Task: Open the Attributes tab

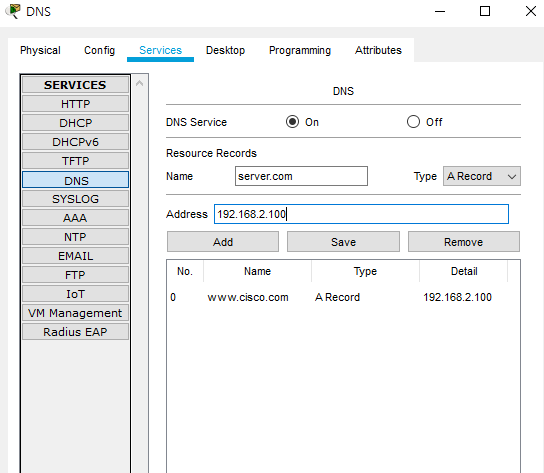Action: click(378, 50)
